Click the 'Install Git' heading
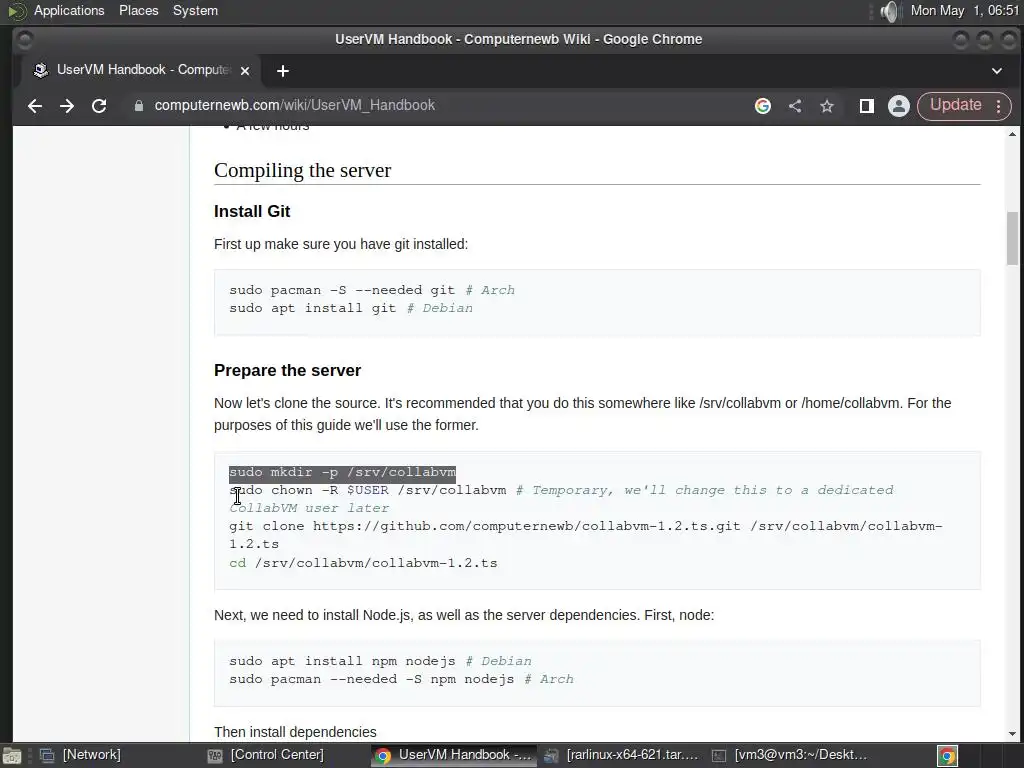Screen dimensions: 1024x768 (x=252, y=211)
